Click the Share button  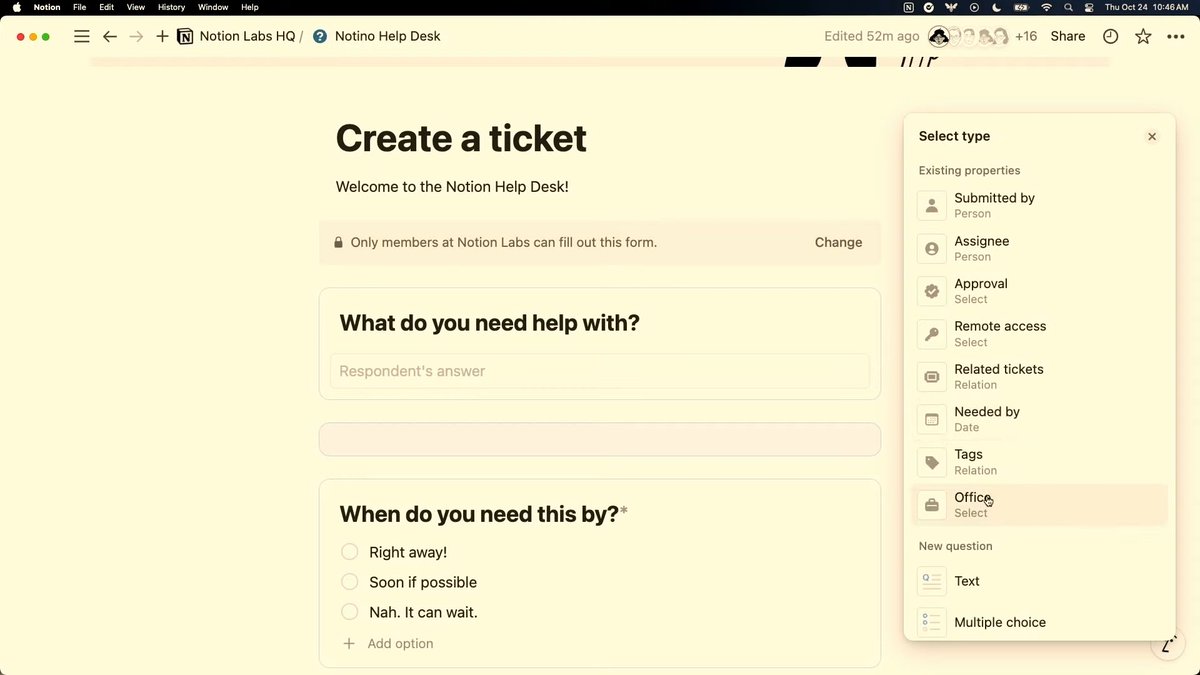coord(1068,36)
